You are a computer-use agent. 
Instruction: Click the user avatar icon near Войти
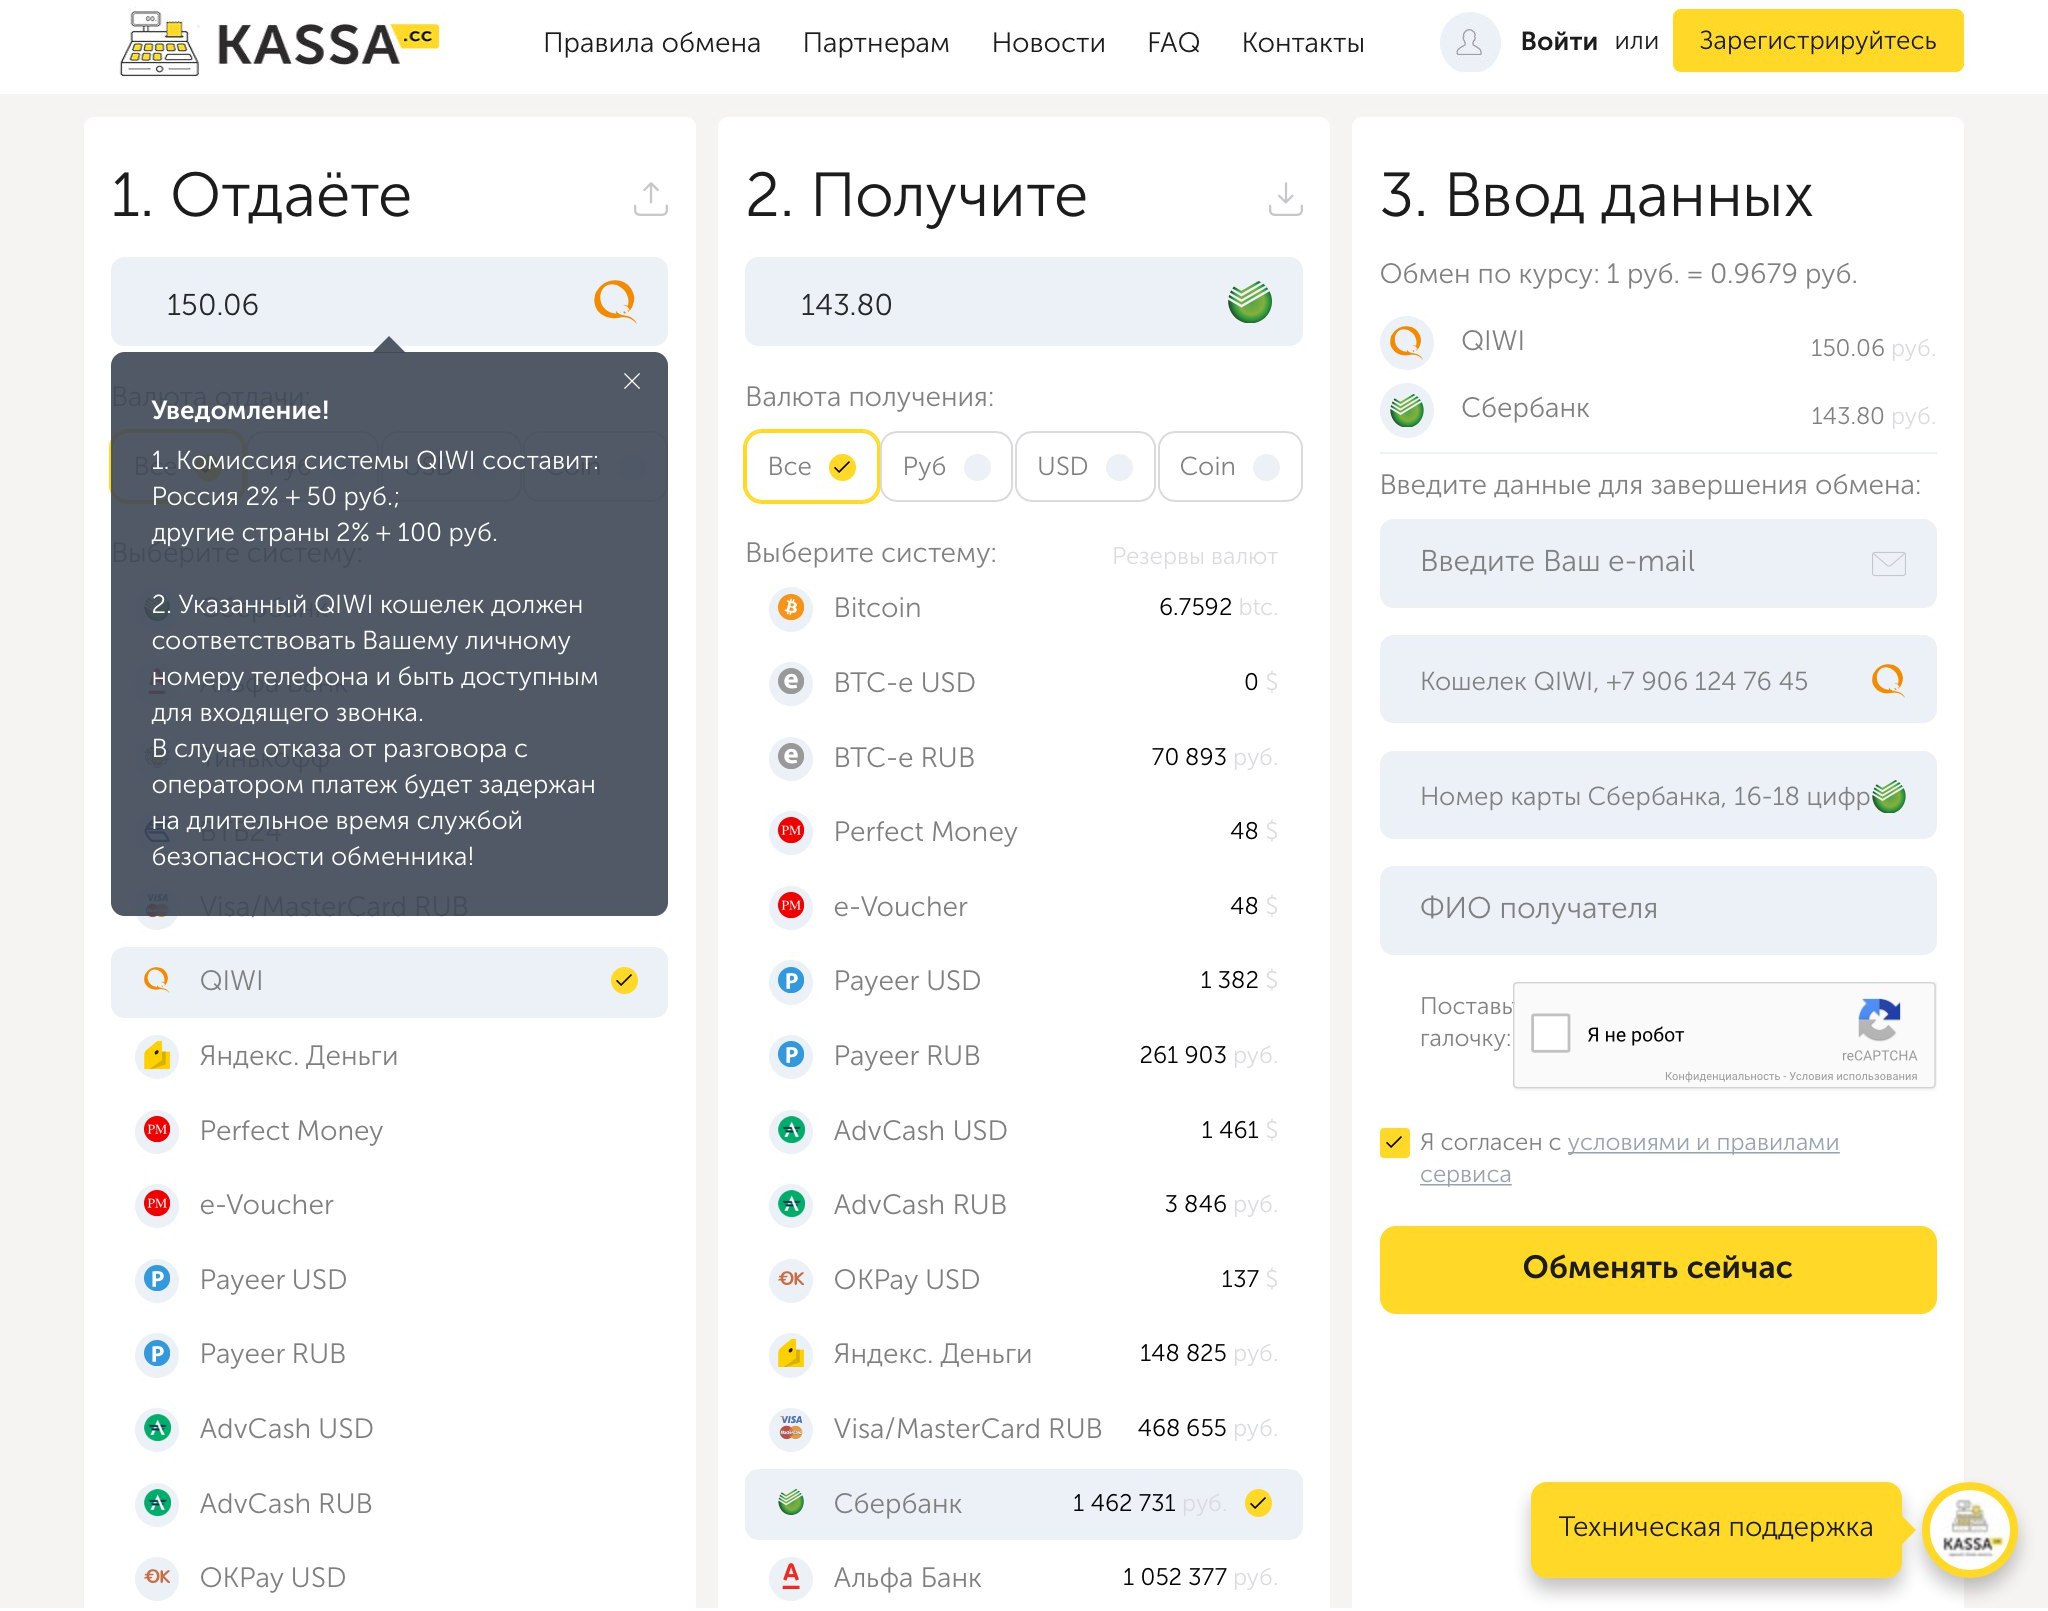(x=1469, y=42)
